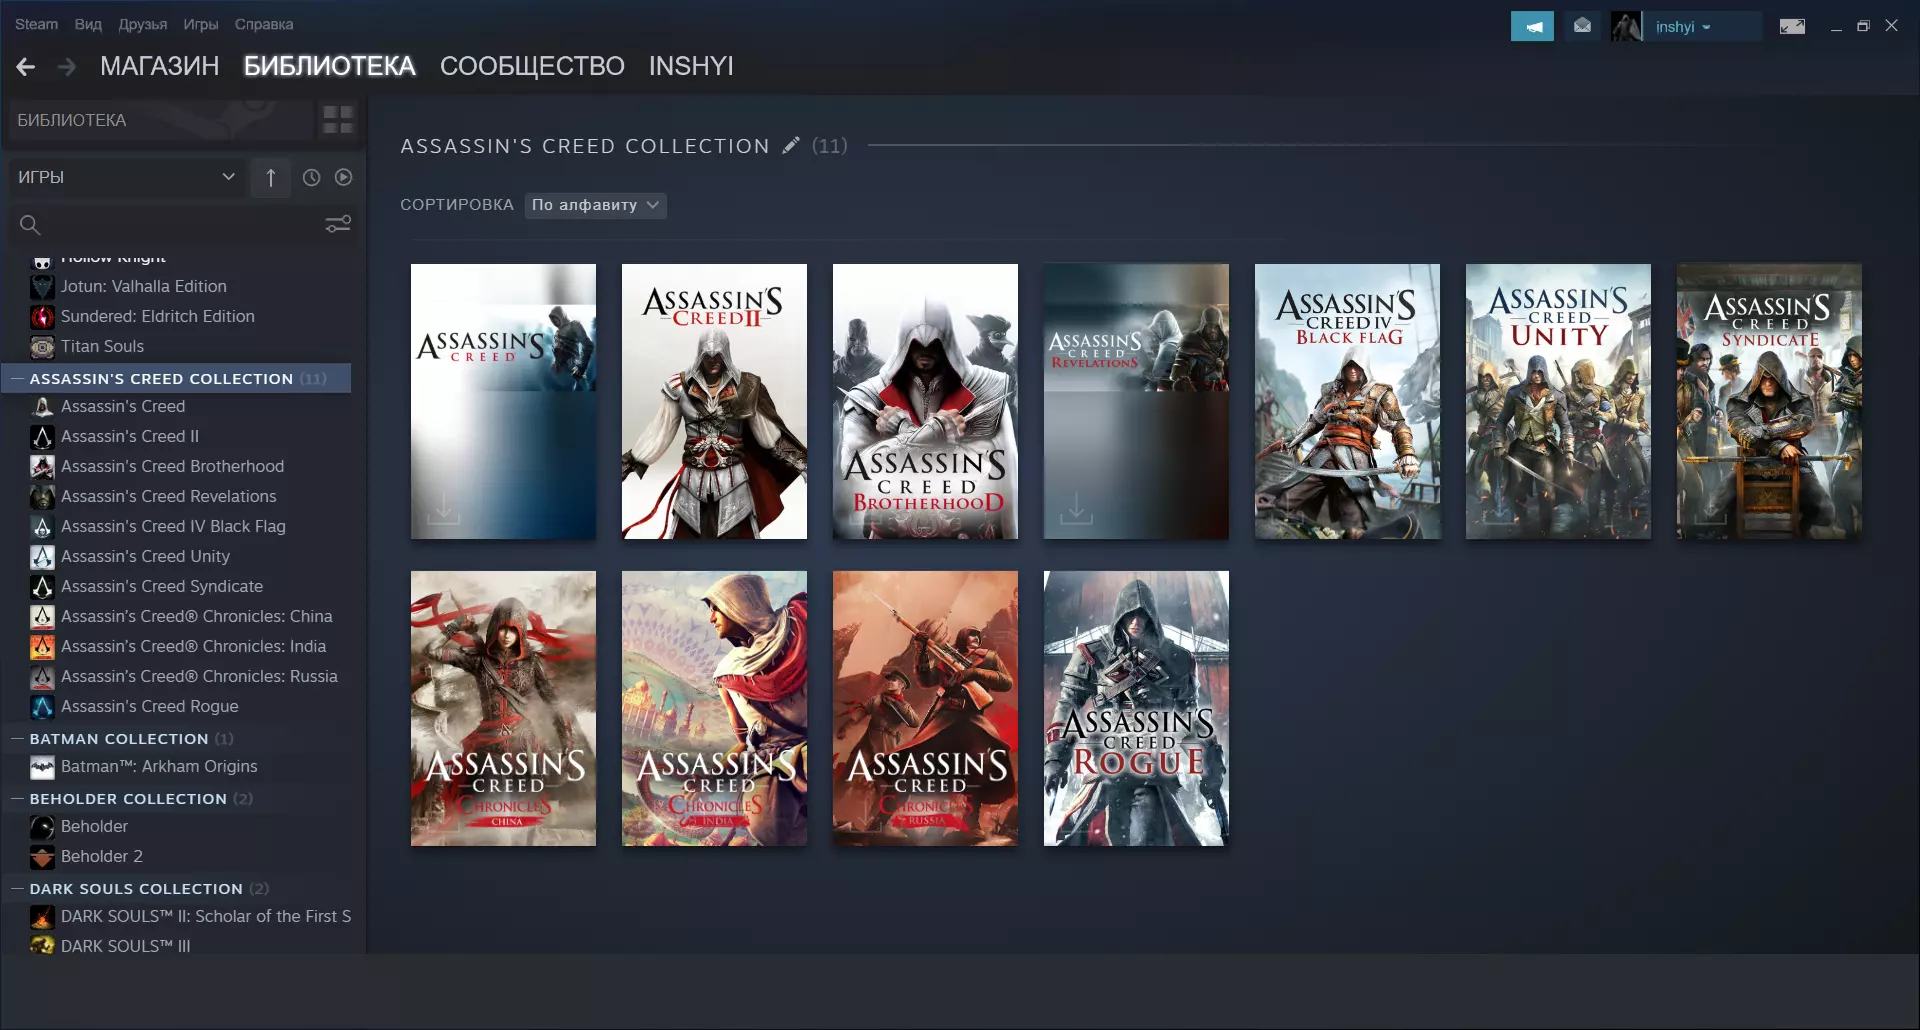1920x1030 pixels.
Task: Click the library search magnifier icon
Action: [x=30, y=225]
